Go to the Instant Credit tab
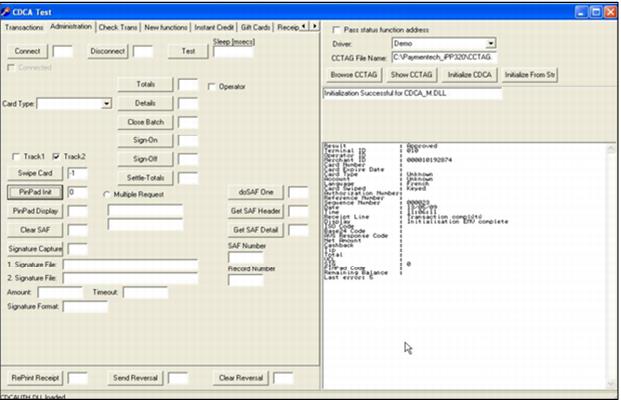The height and width of the screenshot is (400, 621). click(x=214, y=27)
